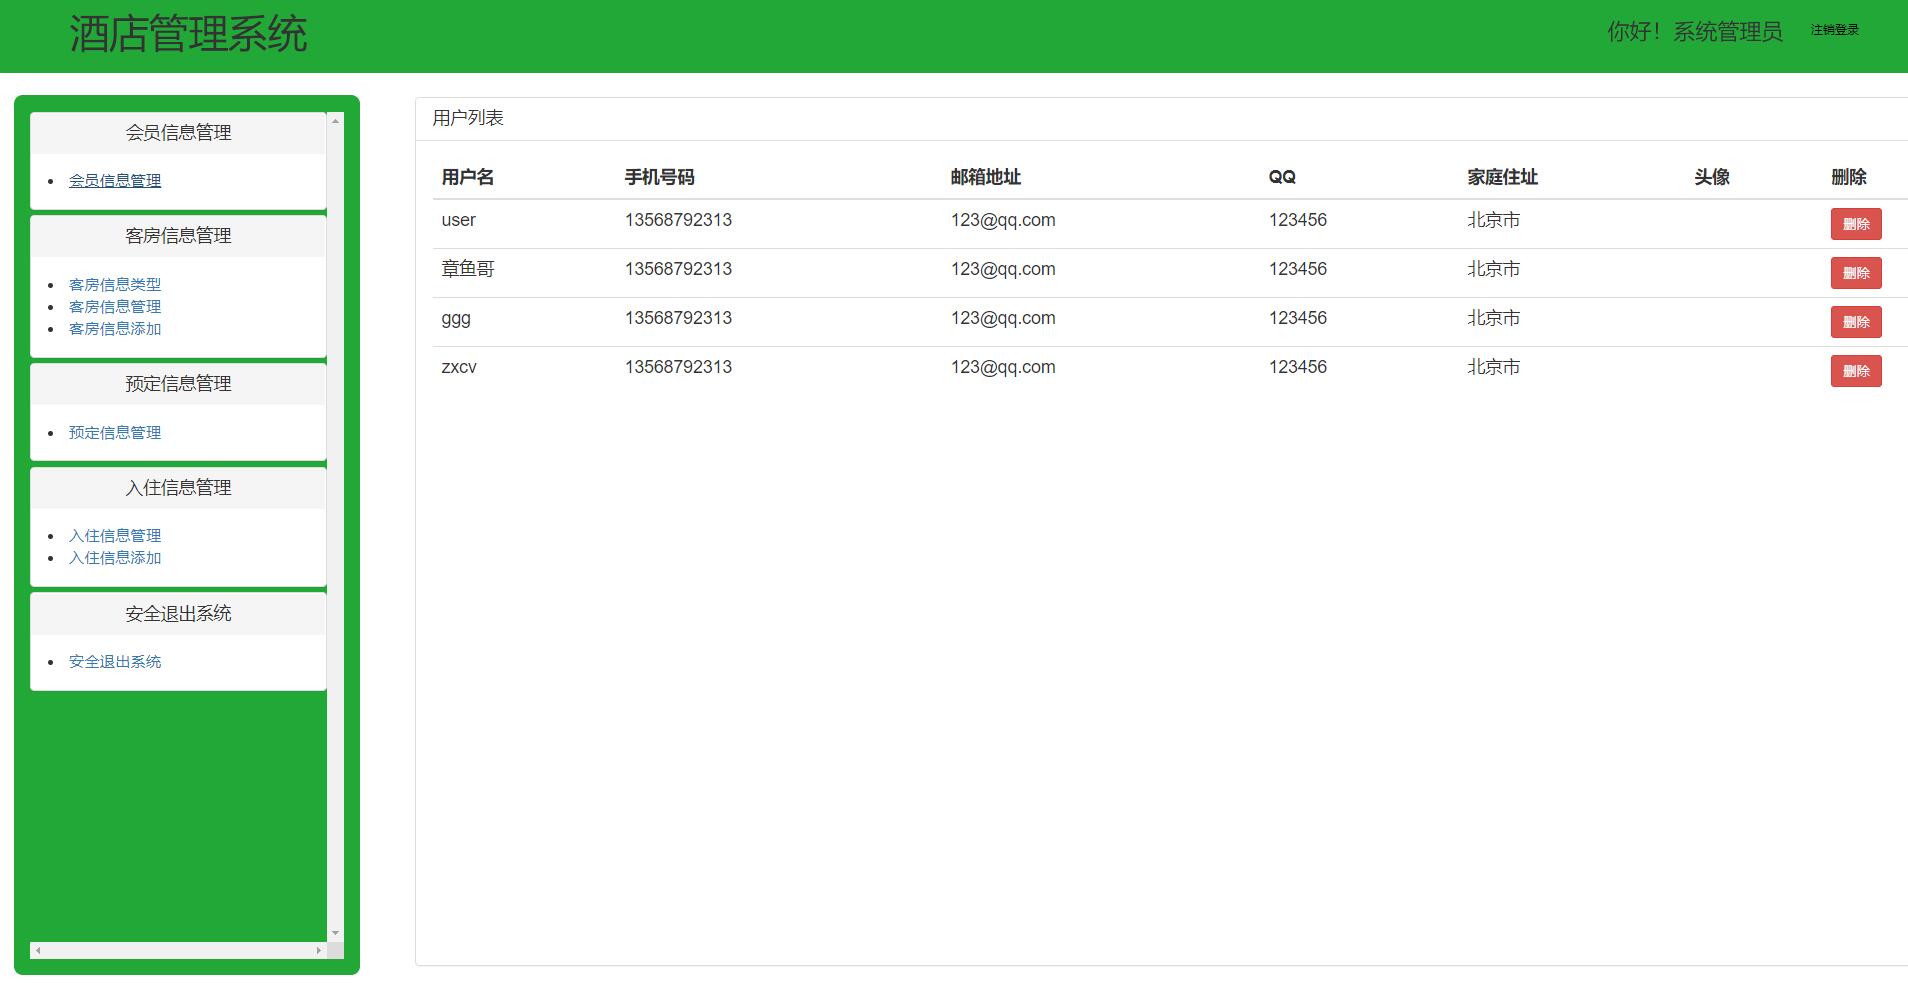Click the sidebar scroll right arrow

(x=319, y=950)
